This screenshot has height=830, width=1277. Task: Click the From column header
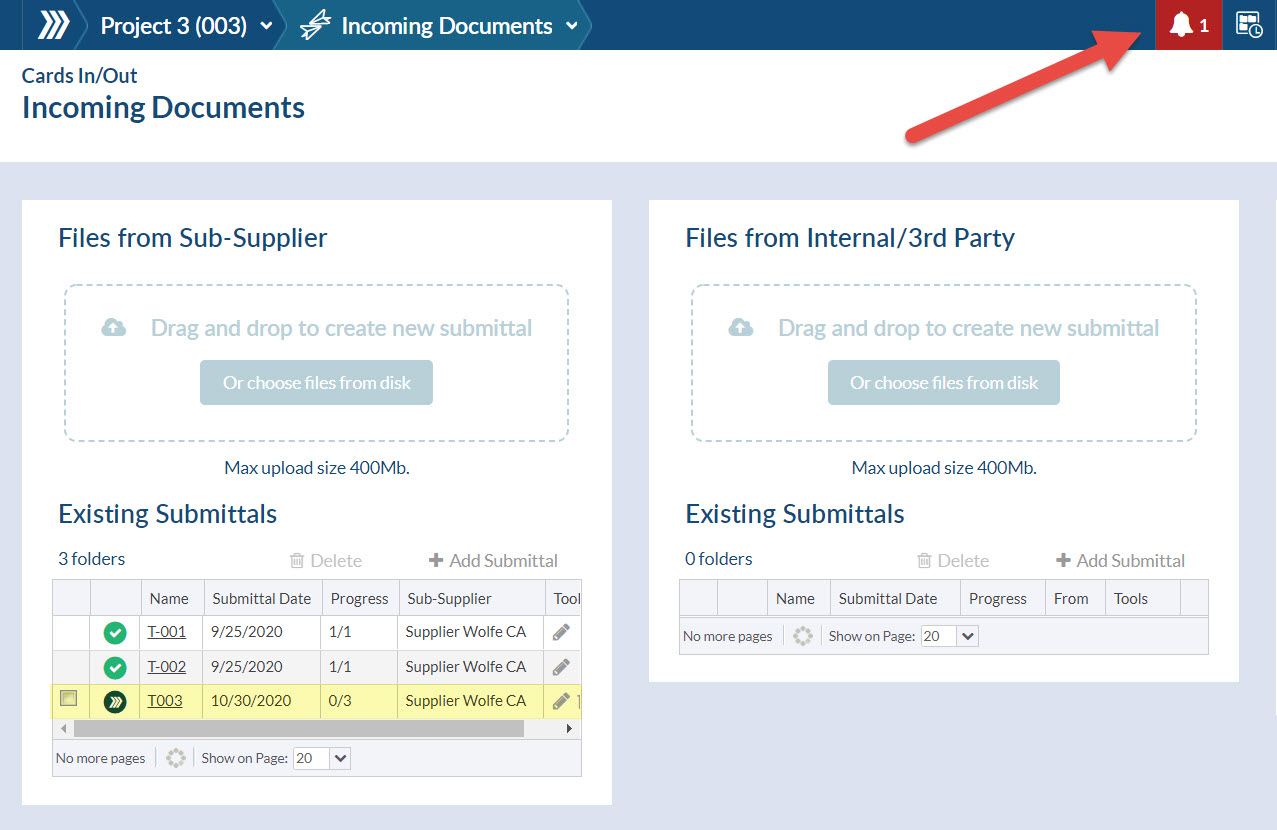click(x=1075, y=598)
